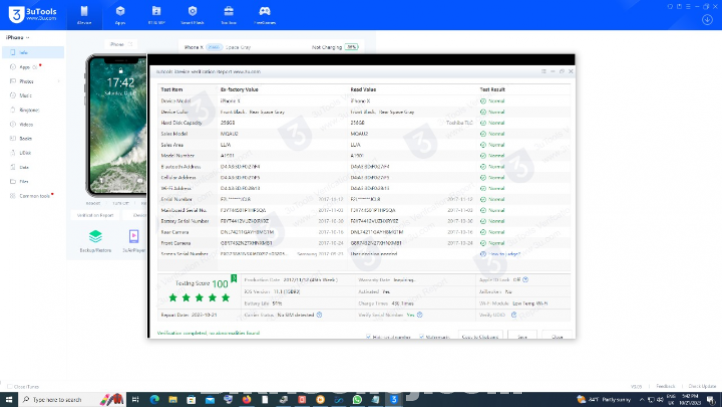Click the 3uTools logo
Viewport: 722px width, 407px height.
point(32,14)
